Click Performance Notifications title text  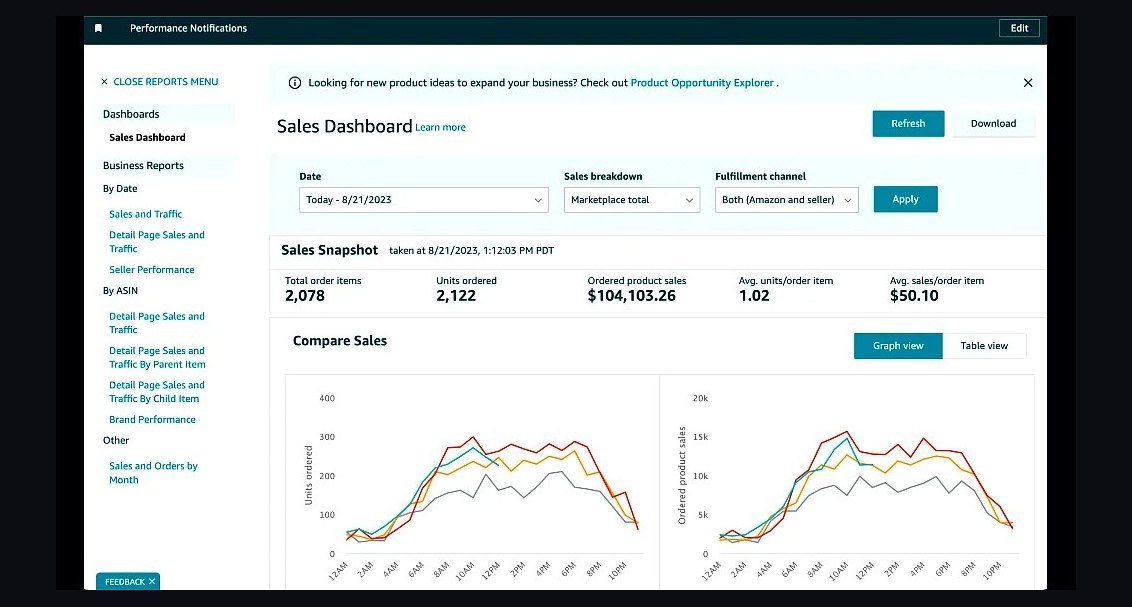click(188, 28)
